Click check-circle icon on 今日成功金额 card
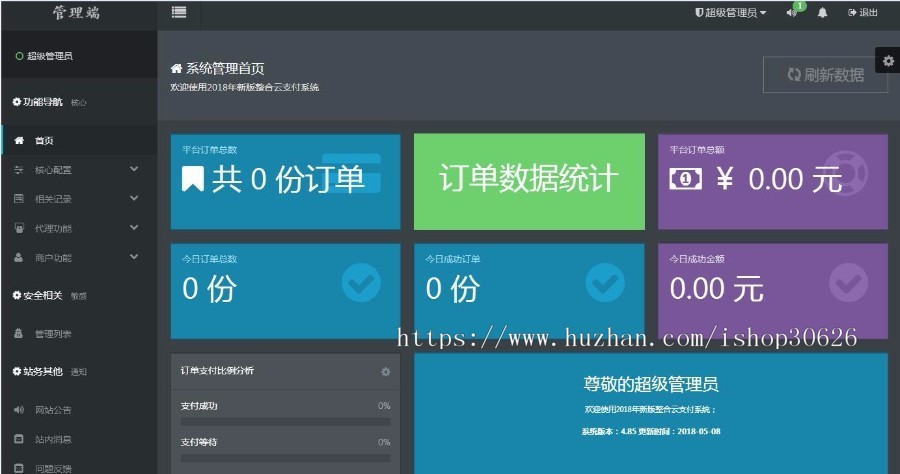 click(x=848, y=283)
